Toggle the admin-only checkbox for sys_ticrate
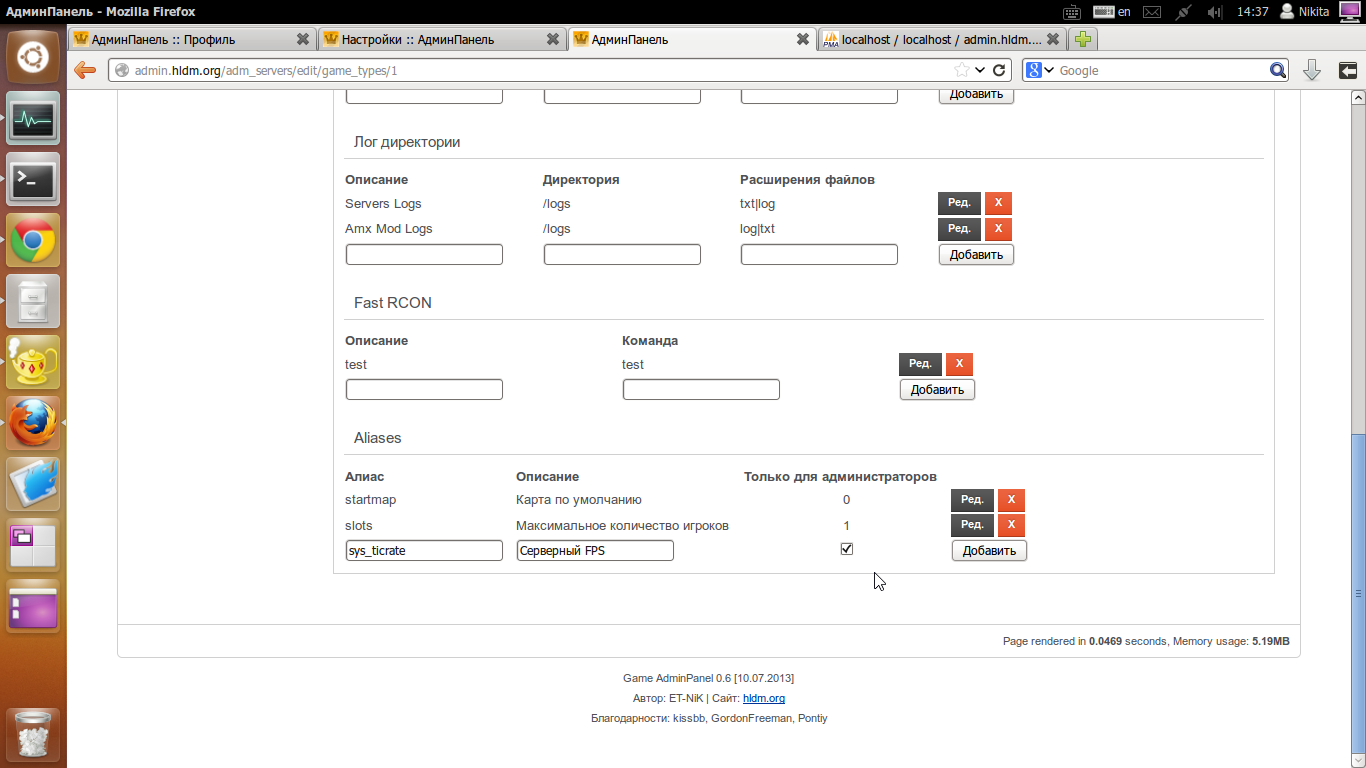Screen dimensions: 1366x768 pyautogui.click(x=847, y=549)
